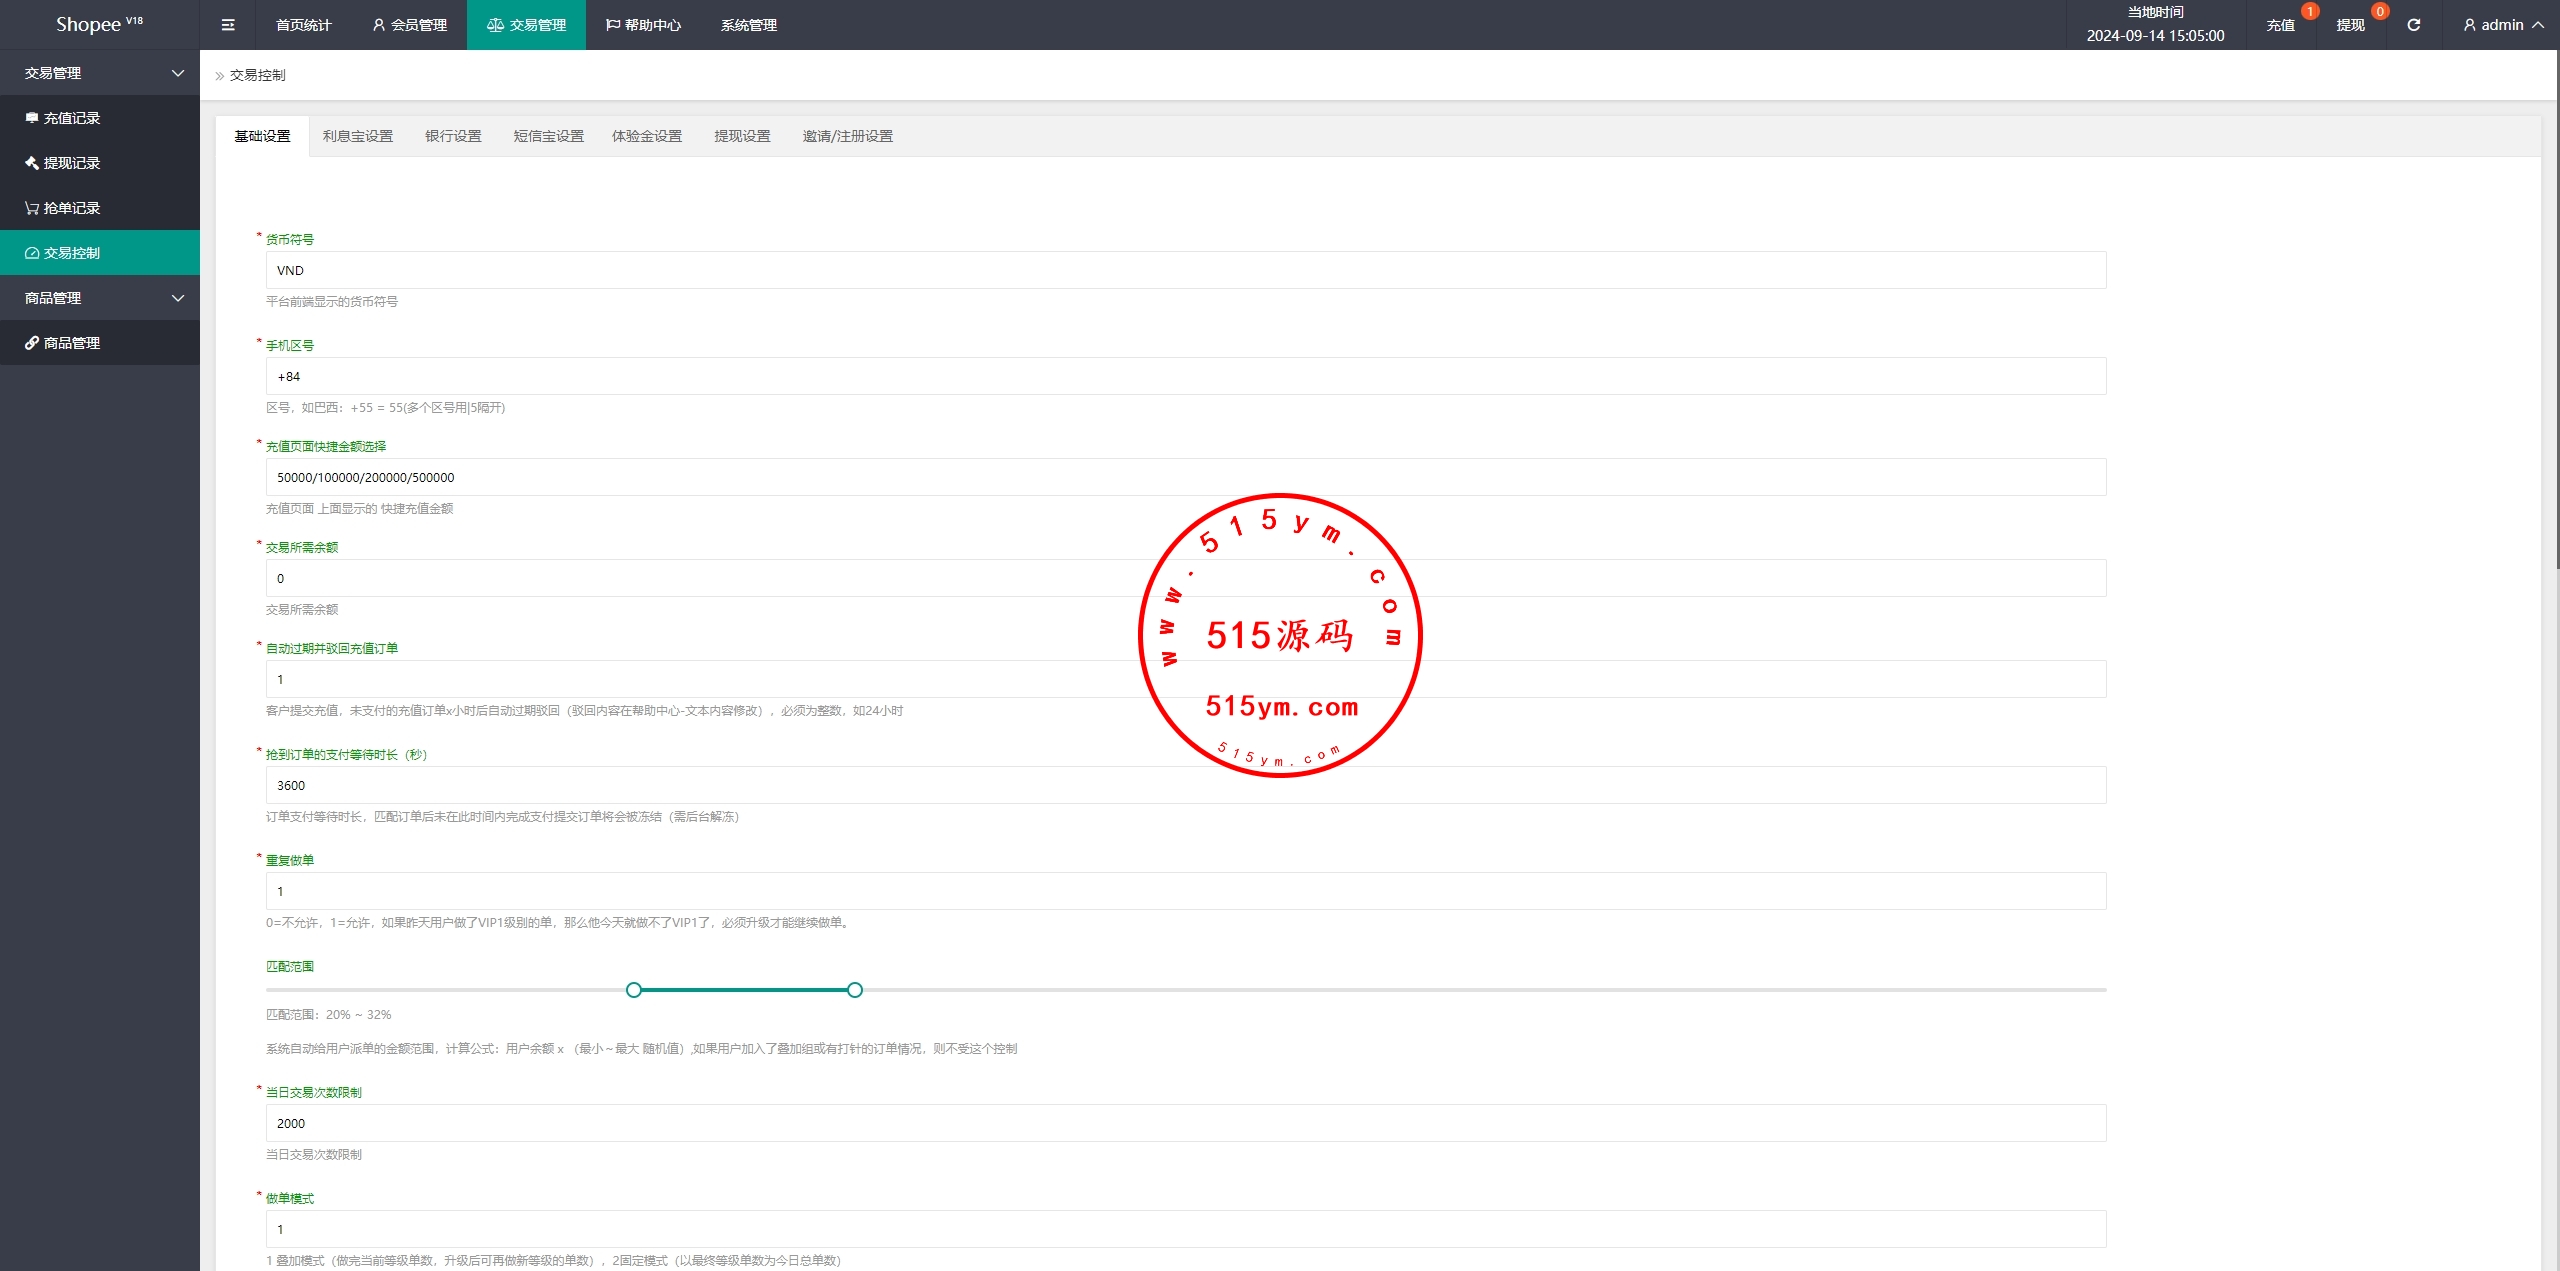Switch to the 提现设置 tab
2560x1271 pixels.
742,136
